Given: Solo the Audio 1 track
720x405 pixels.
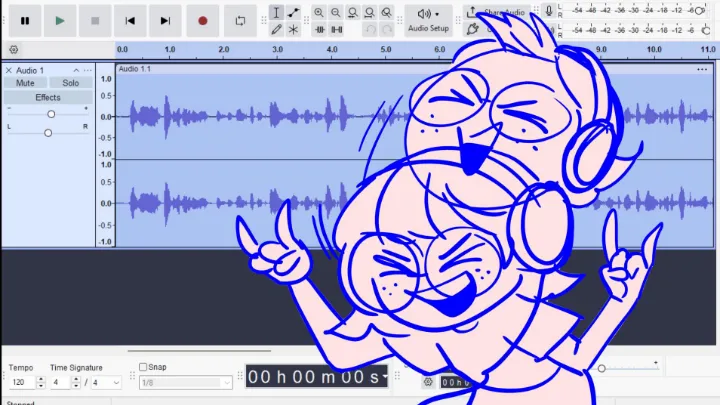Looking at the screenshot, I should 71,83.
